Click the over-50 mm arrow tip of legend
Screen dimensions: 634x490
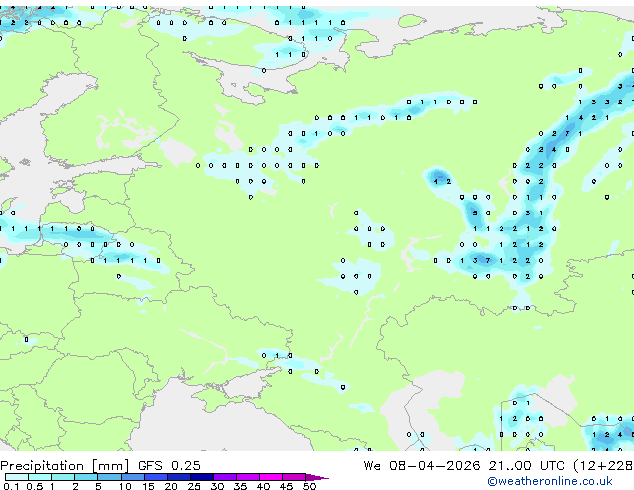(317, 477)
